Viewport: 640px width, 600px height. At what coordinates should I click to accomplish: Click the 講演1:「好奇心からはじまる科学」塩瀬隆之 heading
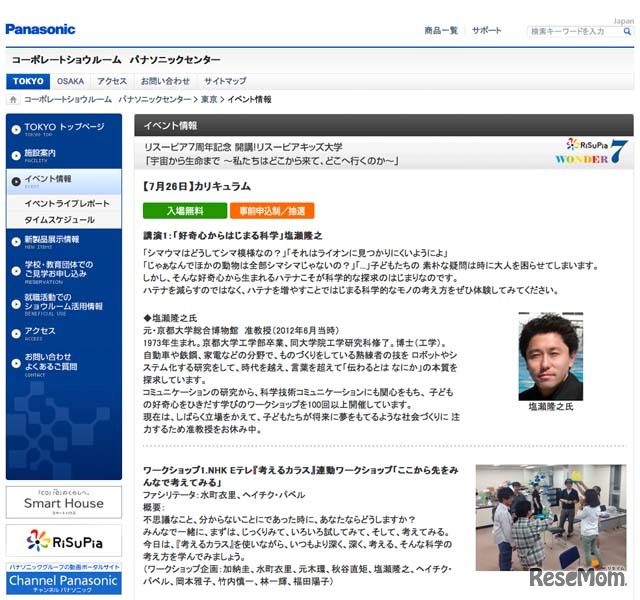(232, 236)
